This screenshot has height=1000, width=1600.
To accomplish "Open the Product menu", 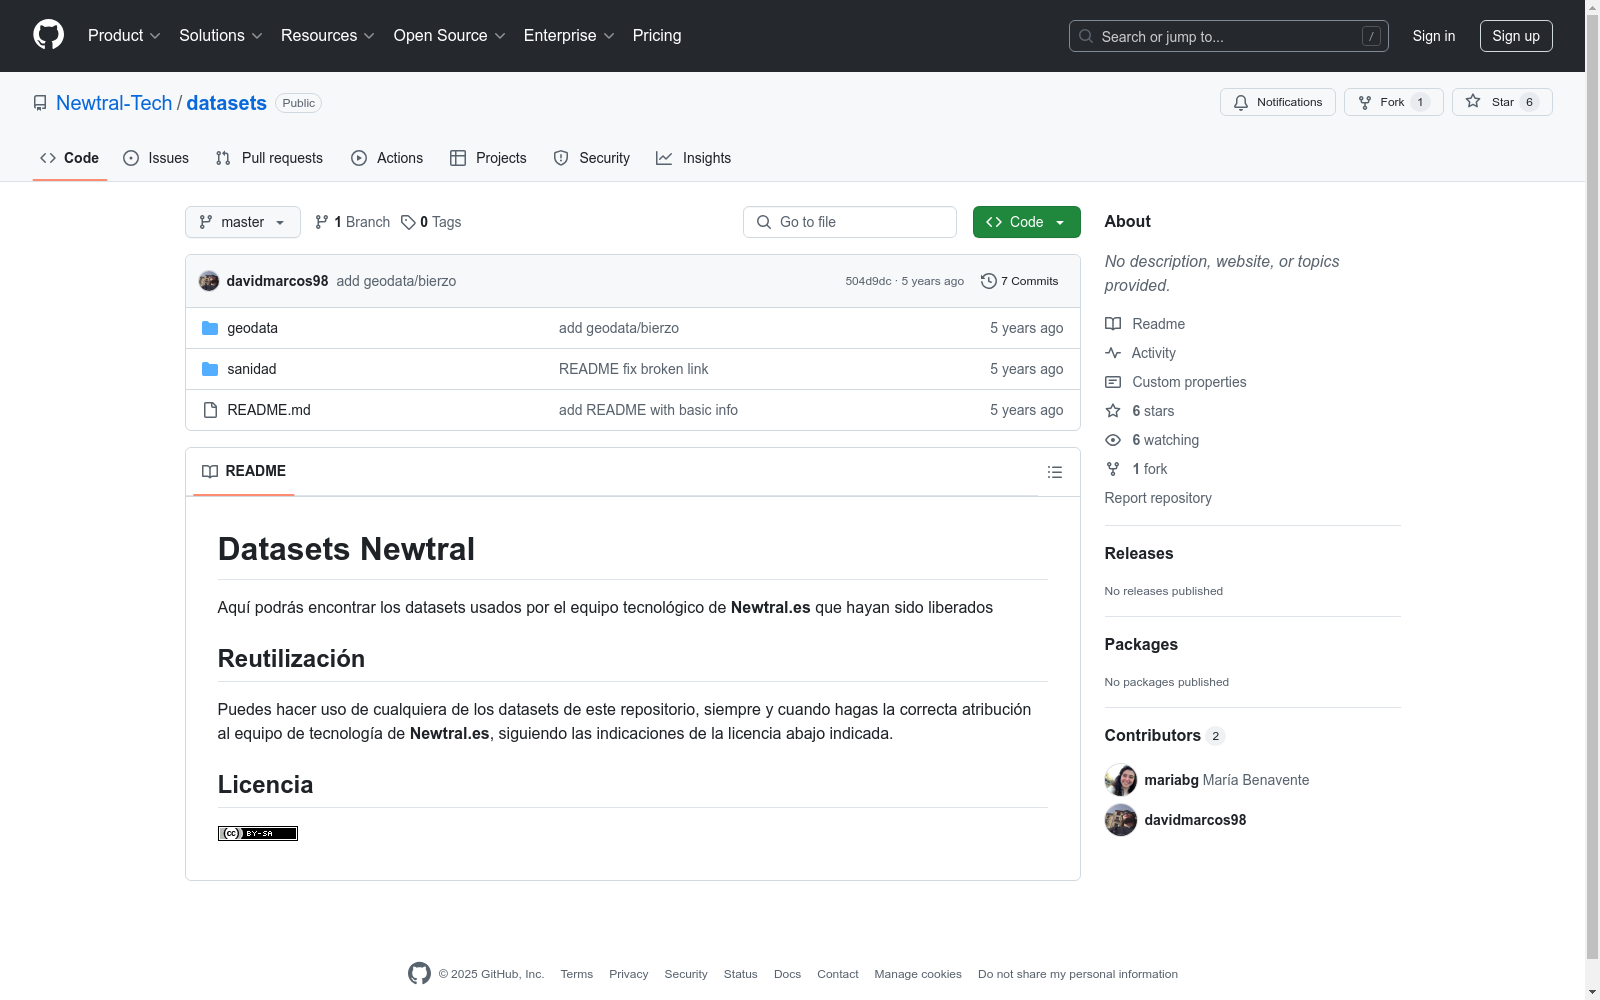I will tap(124, 36).
